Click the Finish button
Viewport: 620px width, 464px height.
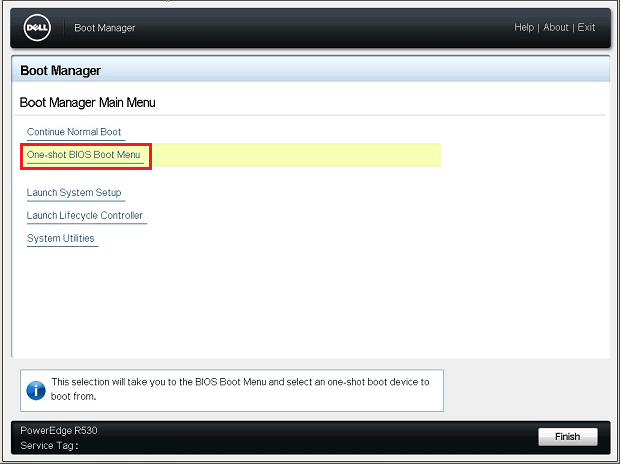coord(567,437)
